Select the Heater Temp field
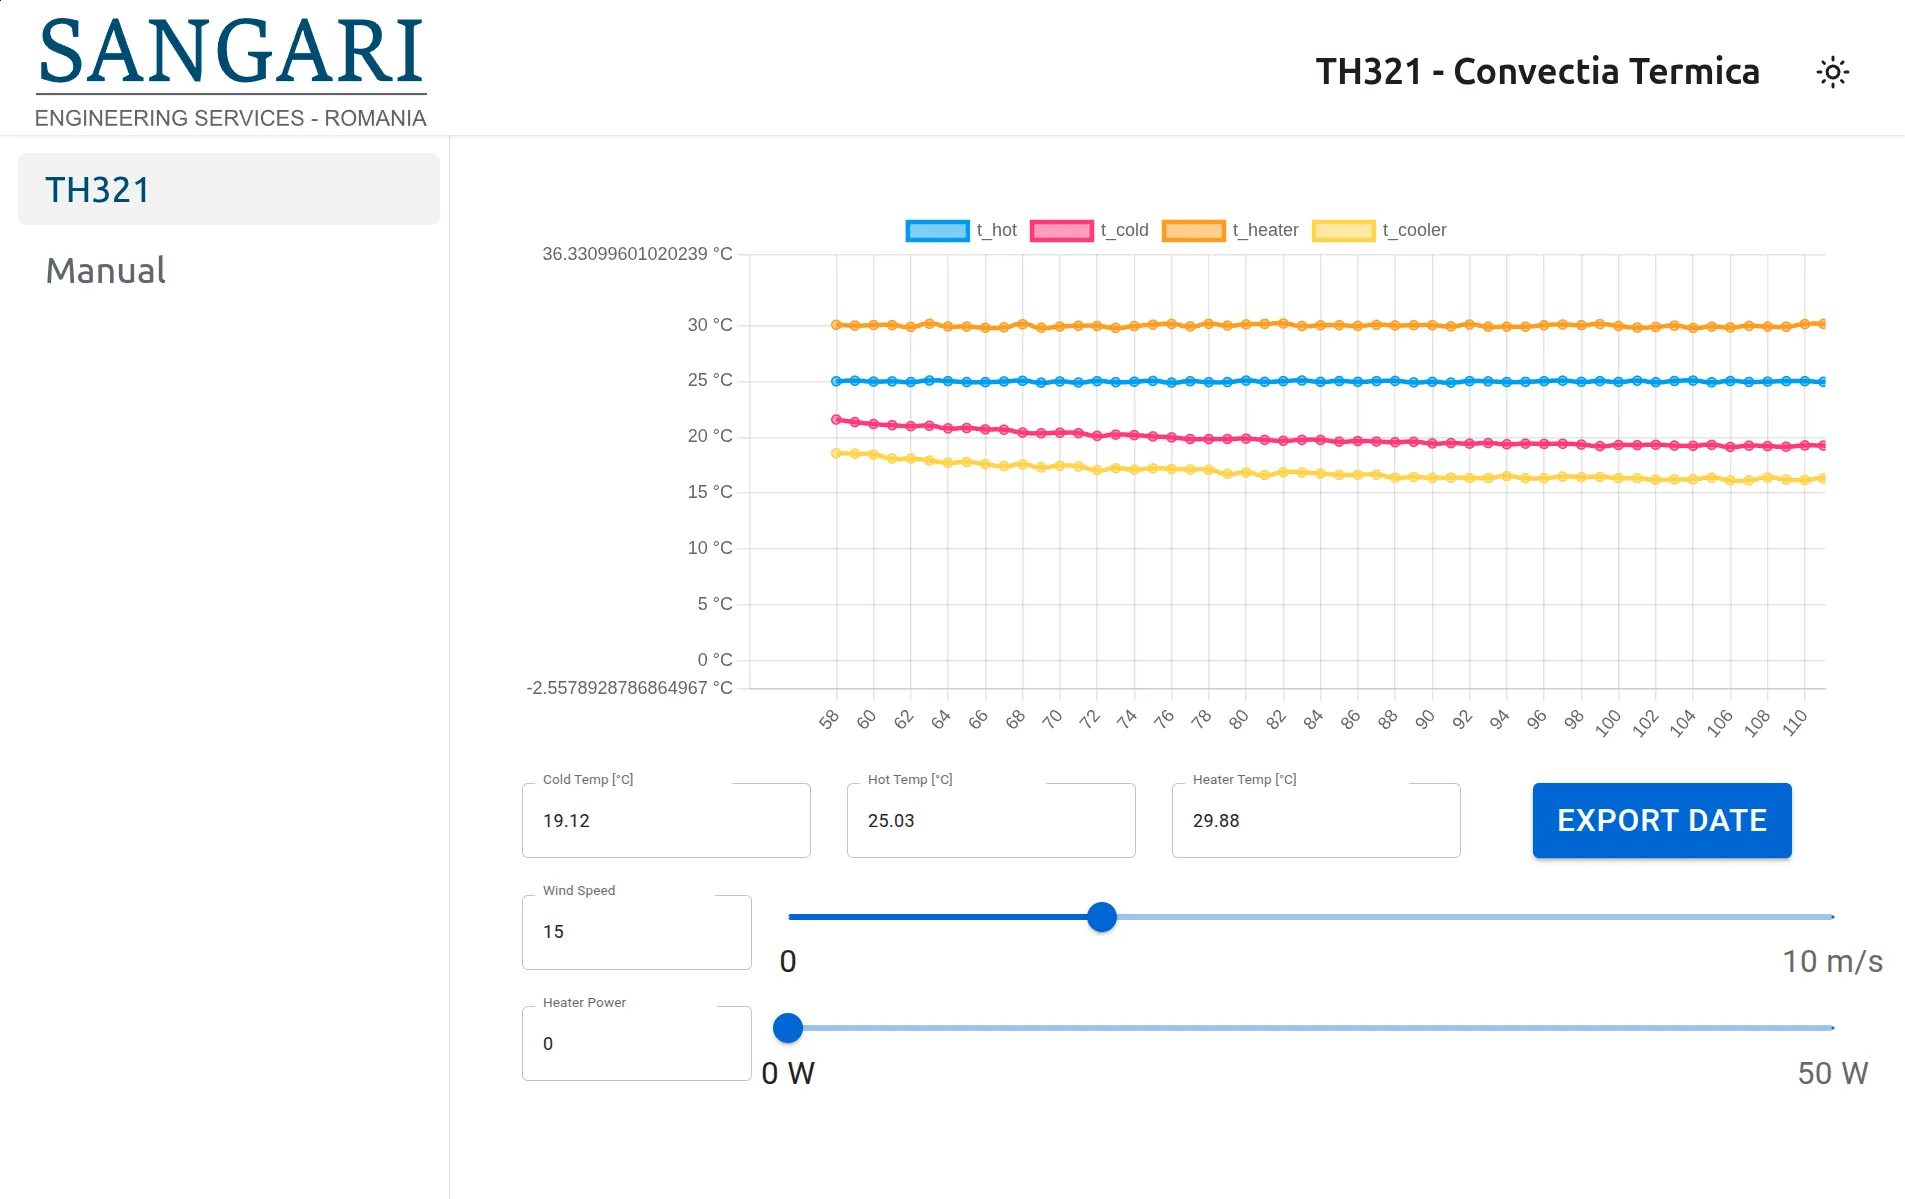This screenshot has height=1199, width=1905. [x=1315, y=821]
